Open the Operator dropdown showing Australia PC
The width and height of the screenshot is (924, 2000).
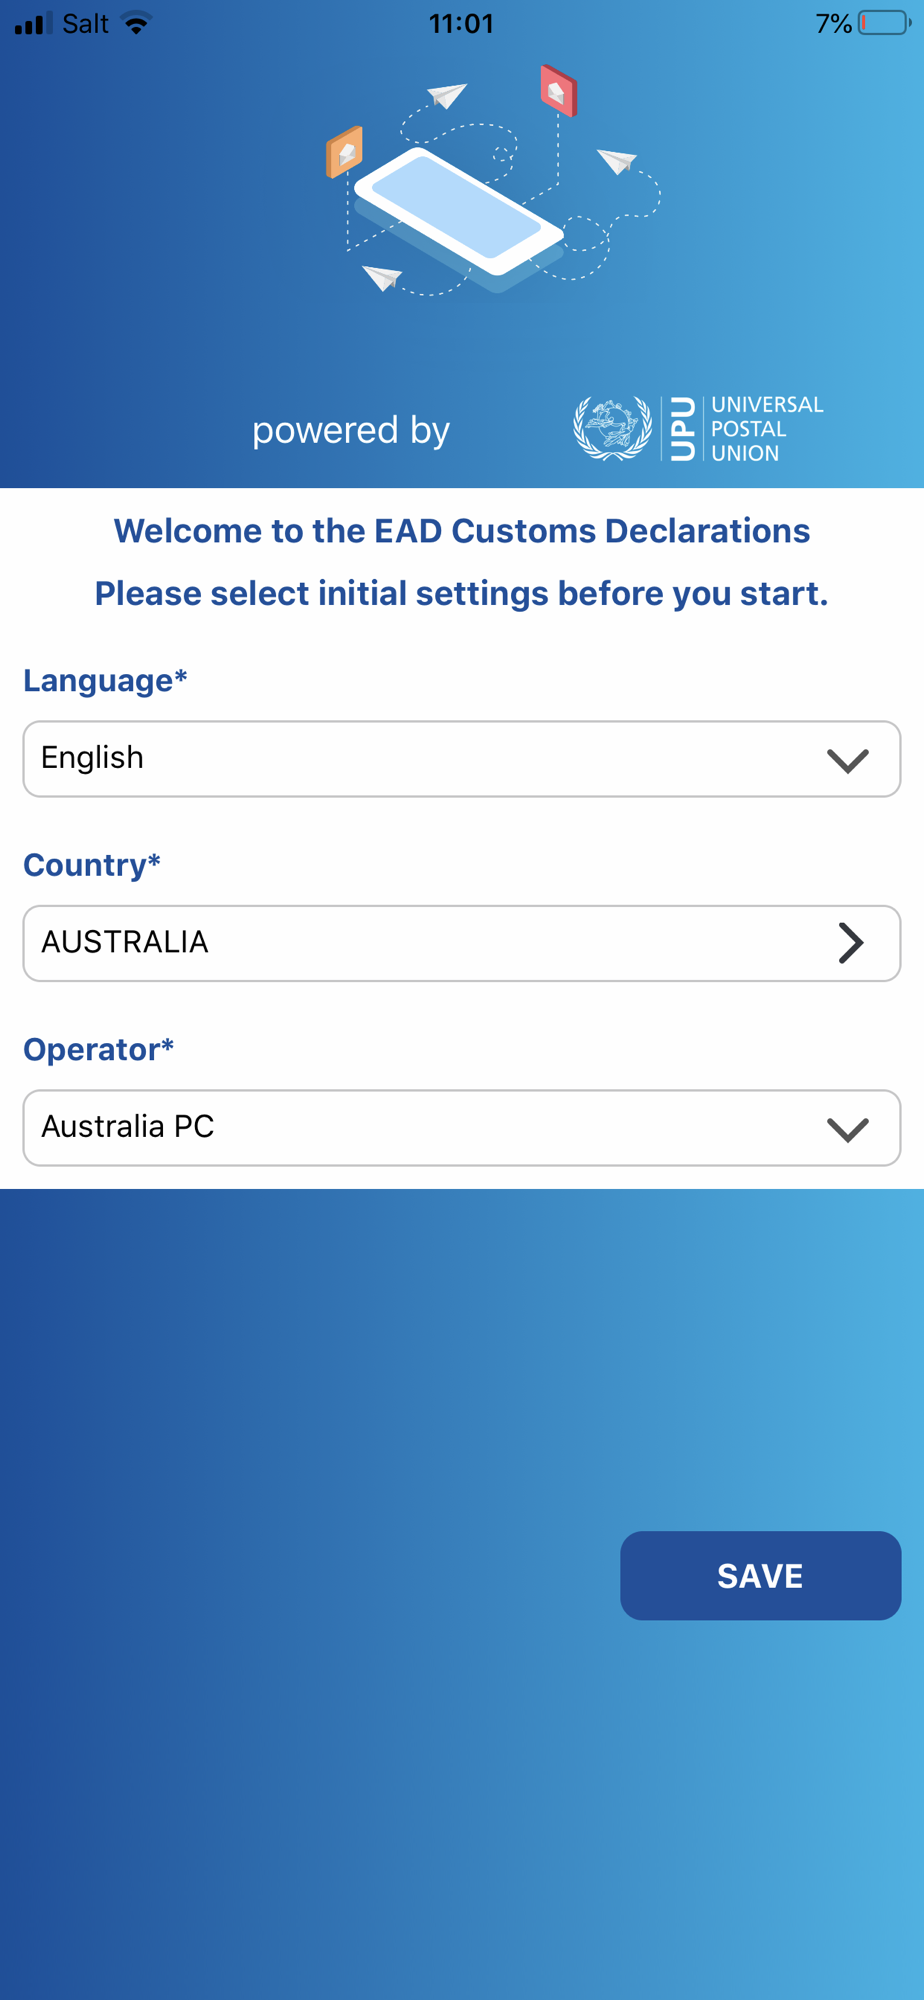(462, 1128)
